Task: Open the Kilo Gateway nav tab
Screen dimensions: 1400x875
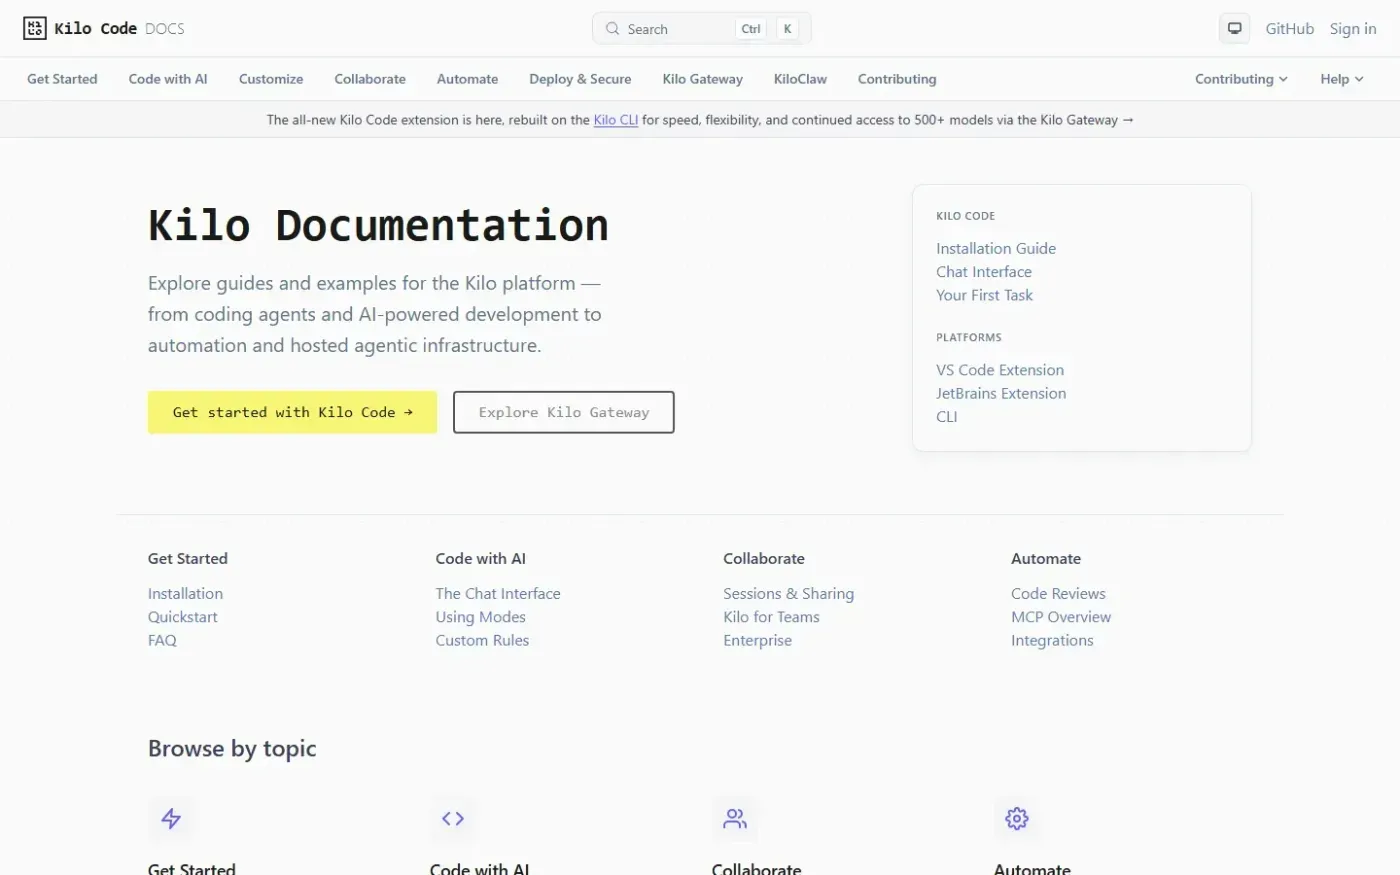Action: 702,79
